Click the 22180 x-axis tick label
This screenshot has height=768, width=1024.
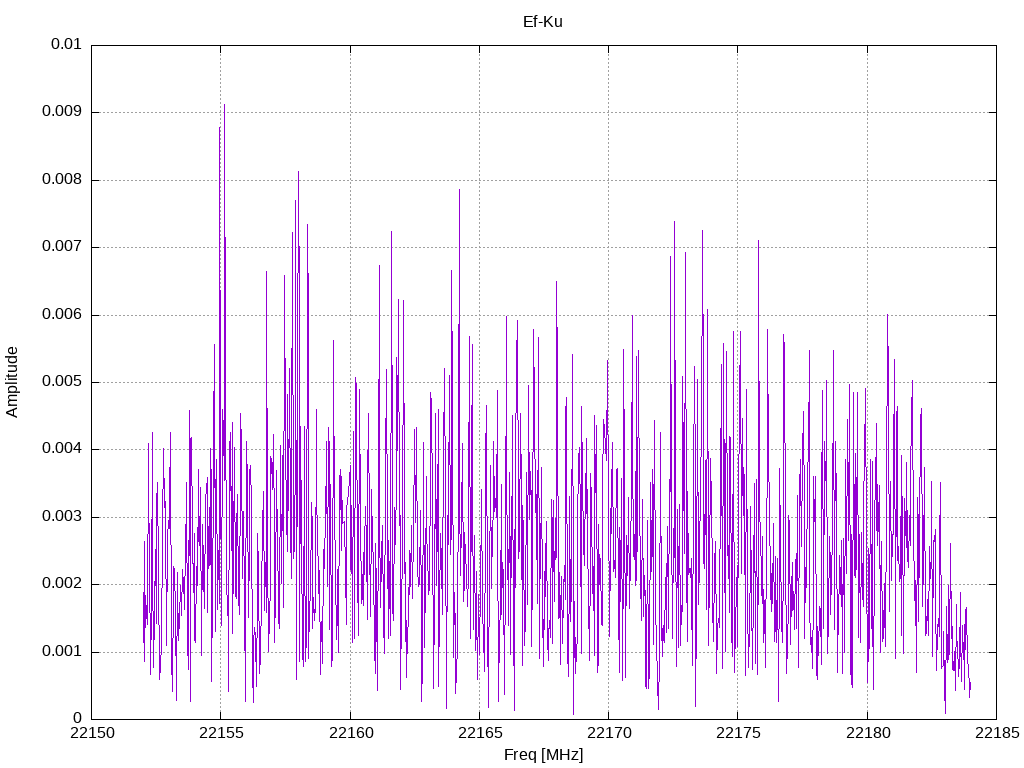[x=868, y=733]
